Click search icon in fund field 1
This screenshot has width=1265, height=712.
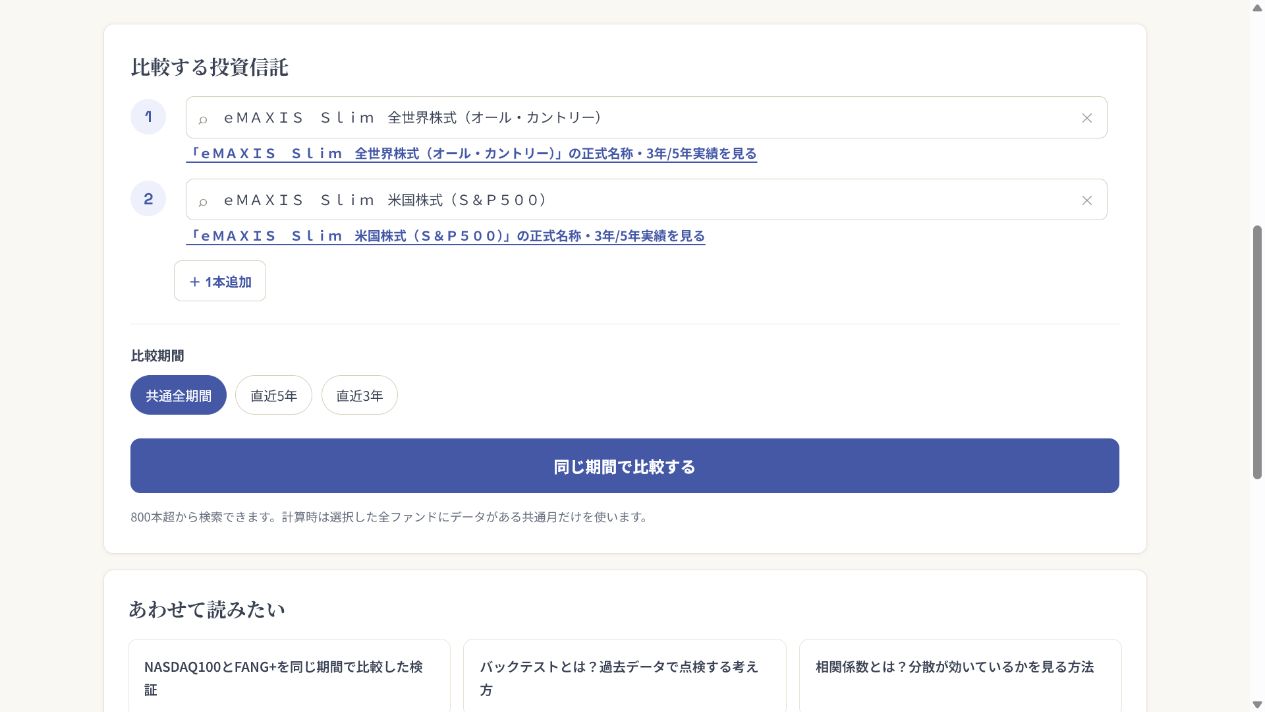click(203, 119)
